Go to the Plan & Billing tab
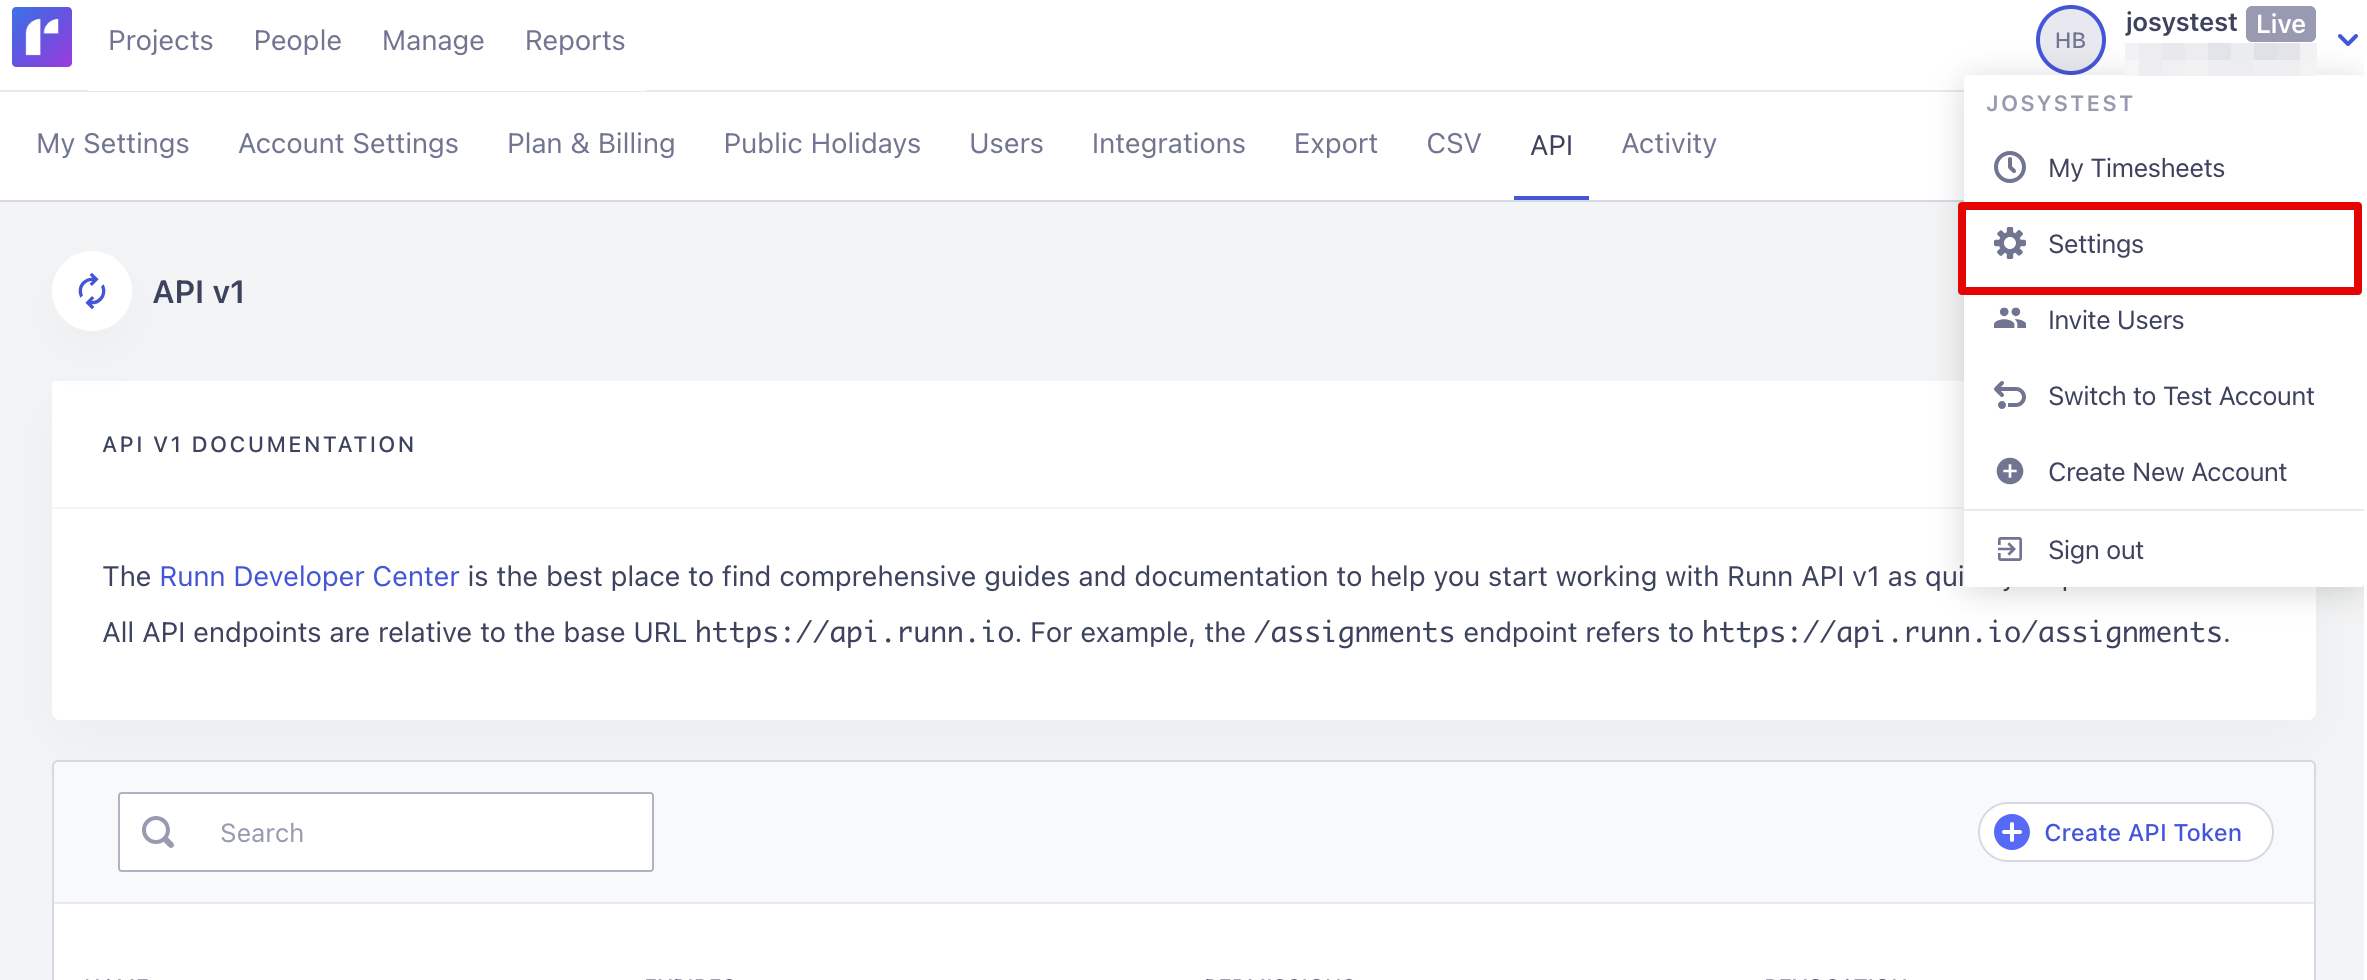Image resolution: width=2367 pixels, height=980 pixels. 590,144
